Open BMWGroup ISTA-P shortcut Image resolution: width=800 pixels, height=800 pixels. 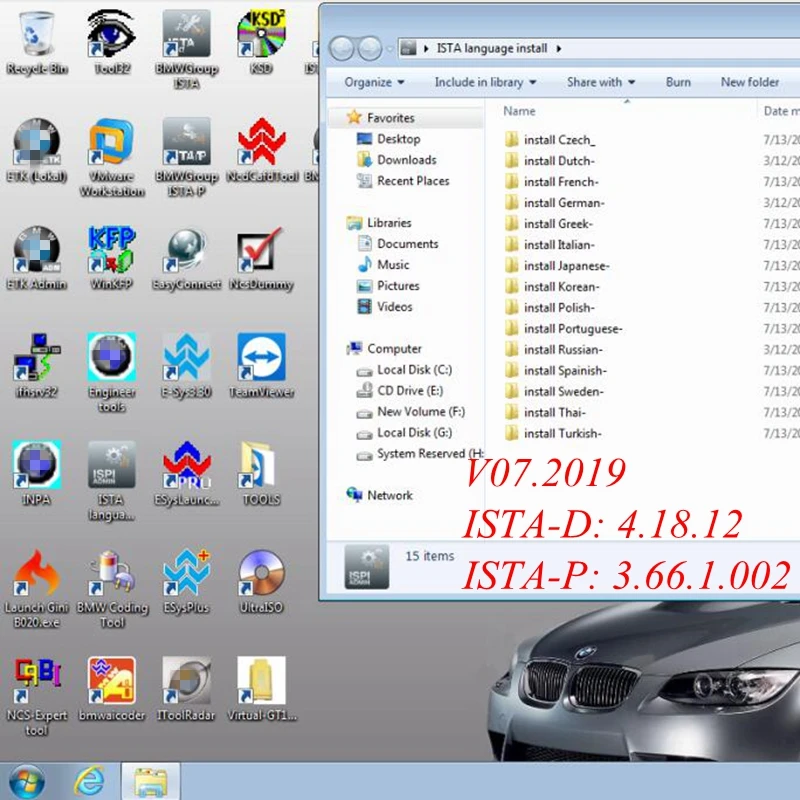point(186,158)
